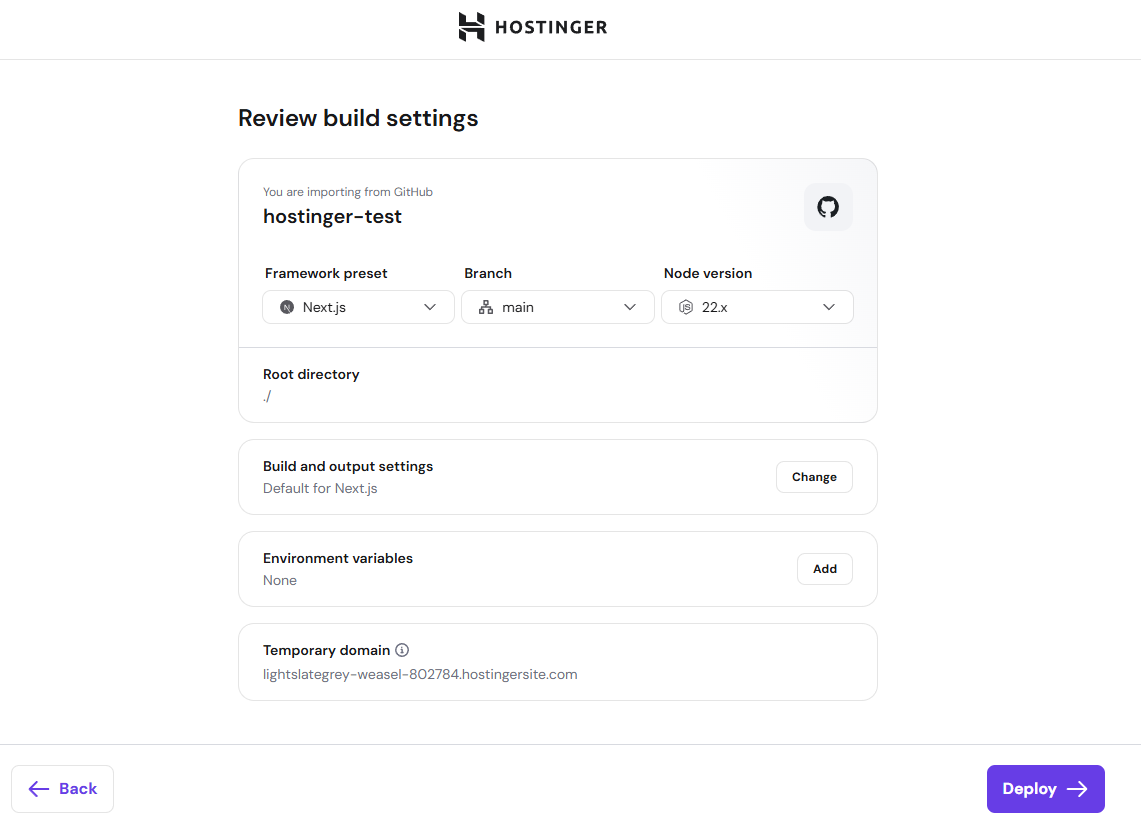This screenshot has width=1141, height=836.
Task: Click the Node.js icon beside 22.x
Action: click(686, 307)
